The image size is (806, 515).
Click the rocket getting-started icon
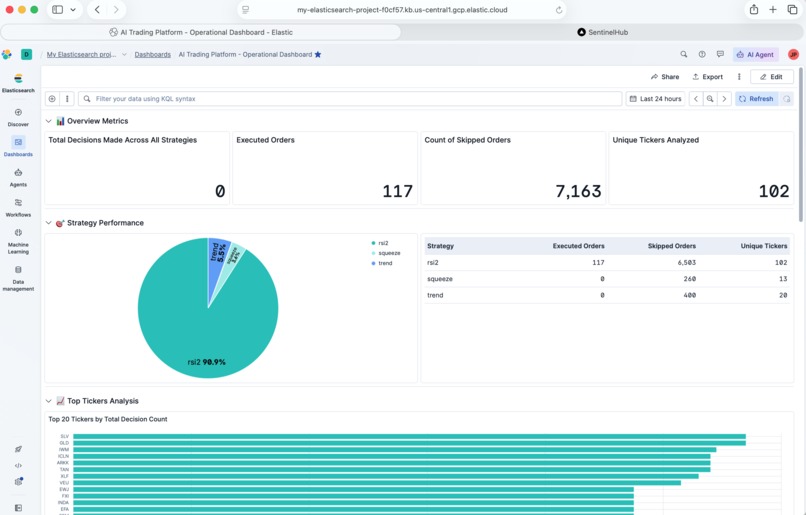18,449
